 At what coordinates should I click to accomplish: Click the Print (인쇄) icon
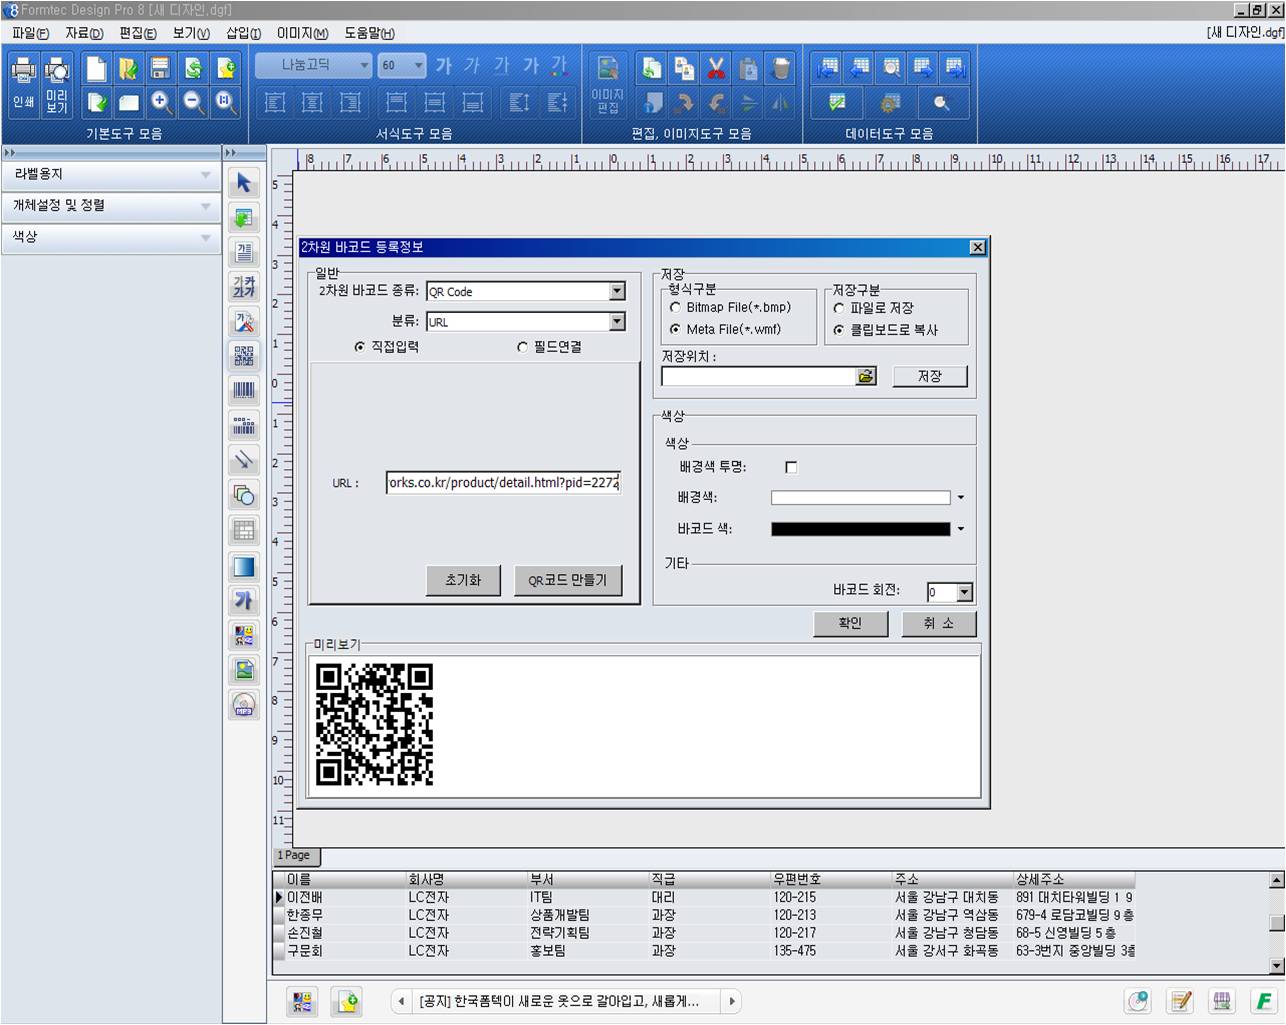coord(24,84)
